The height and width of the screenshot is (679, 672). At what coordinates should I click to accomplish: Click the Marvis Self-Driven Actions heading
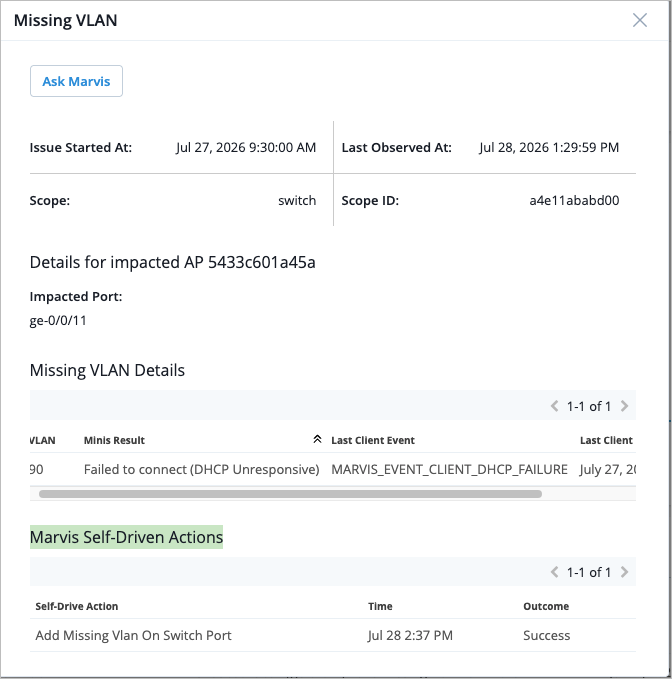pos(126,537)
